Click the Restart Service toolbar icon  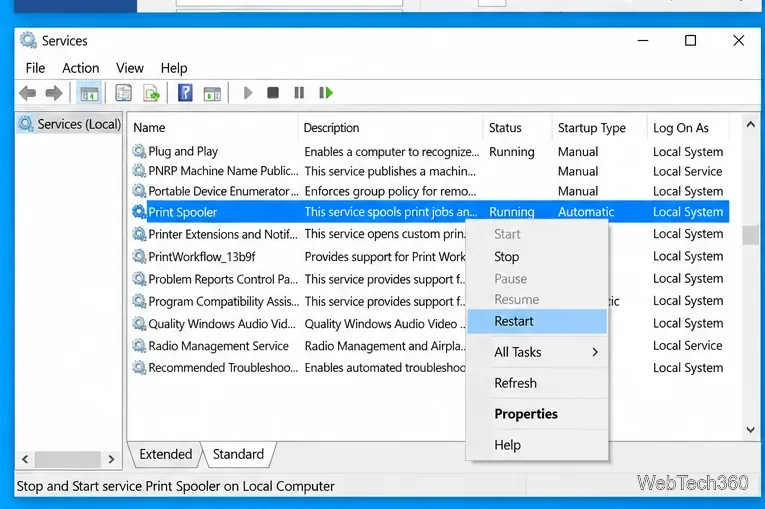[x=325, y=92]
